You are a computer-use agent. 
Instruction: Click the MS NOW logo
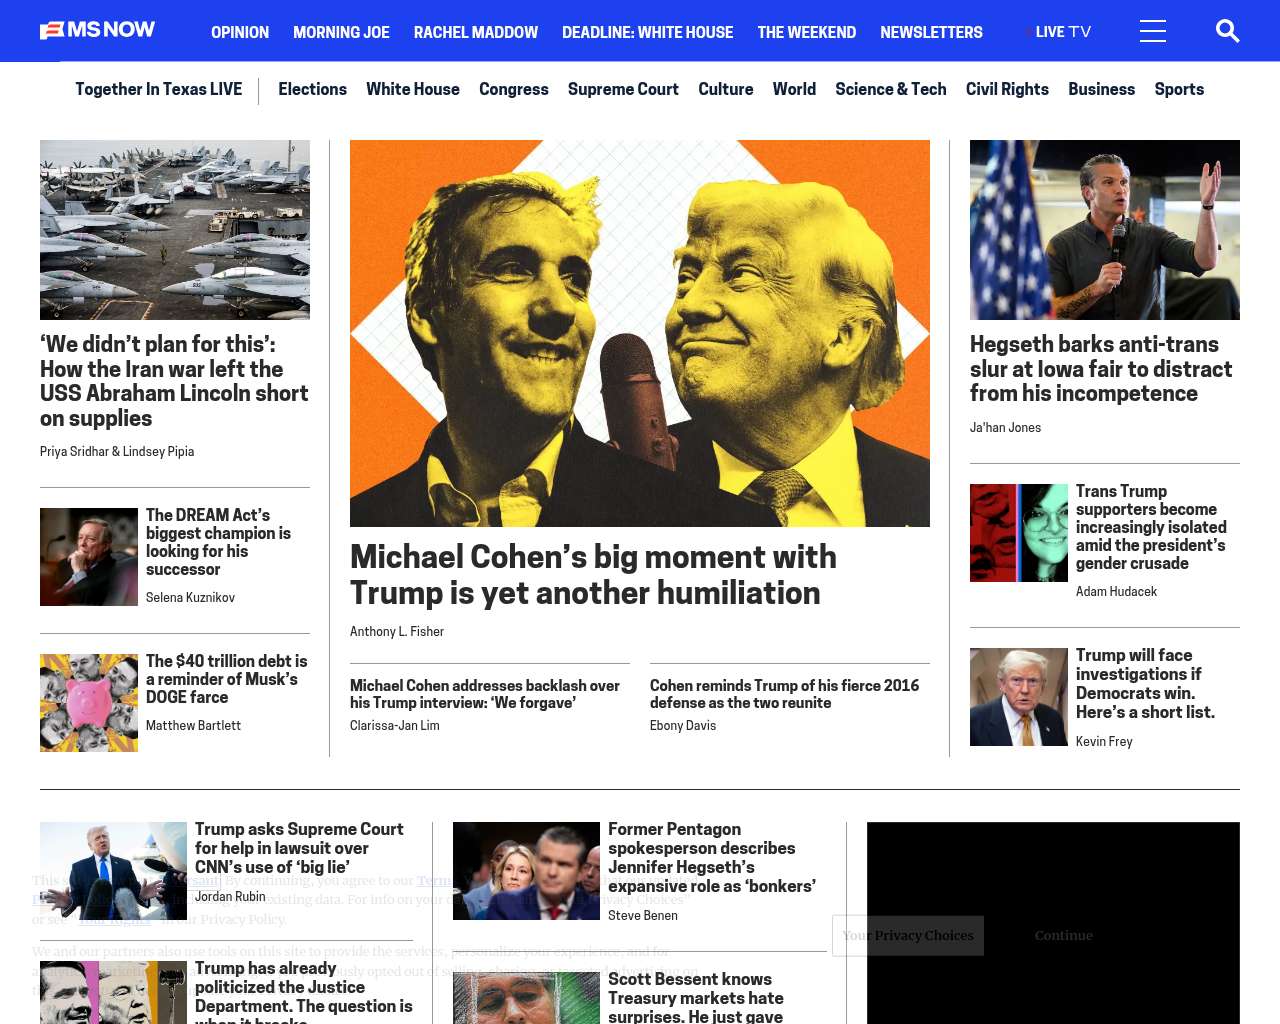(98, 30)
